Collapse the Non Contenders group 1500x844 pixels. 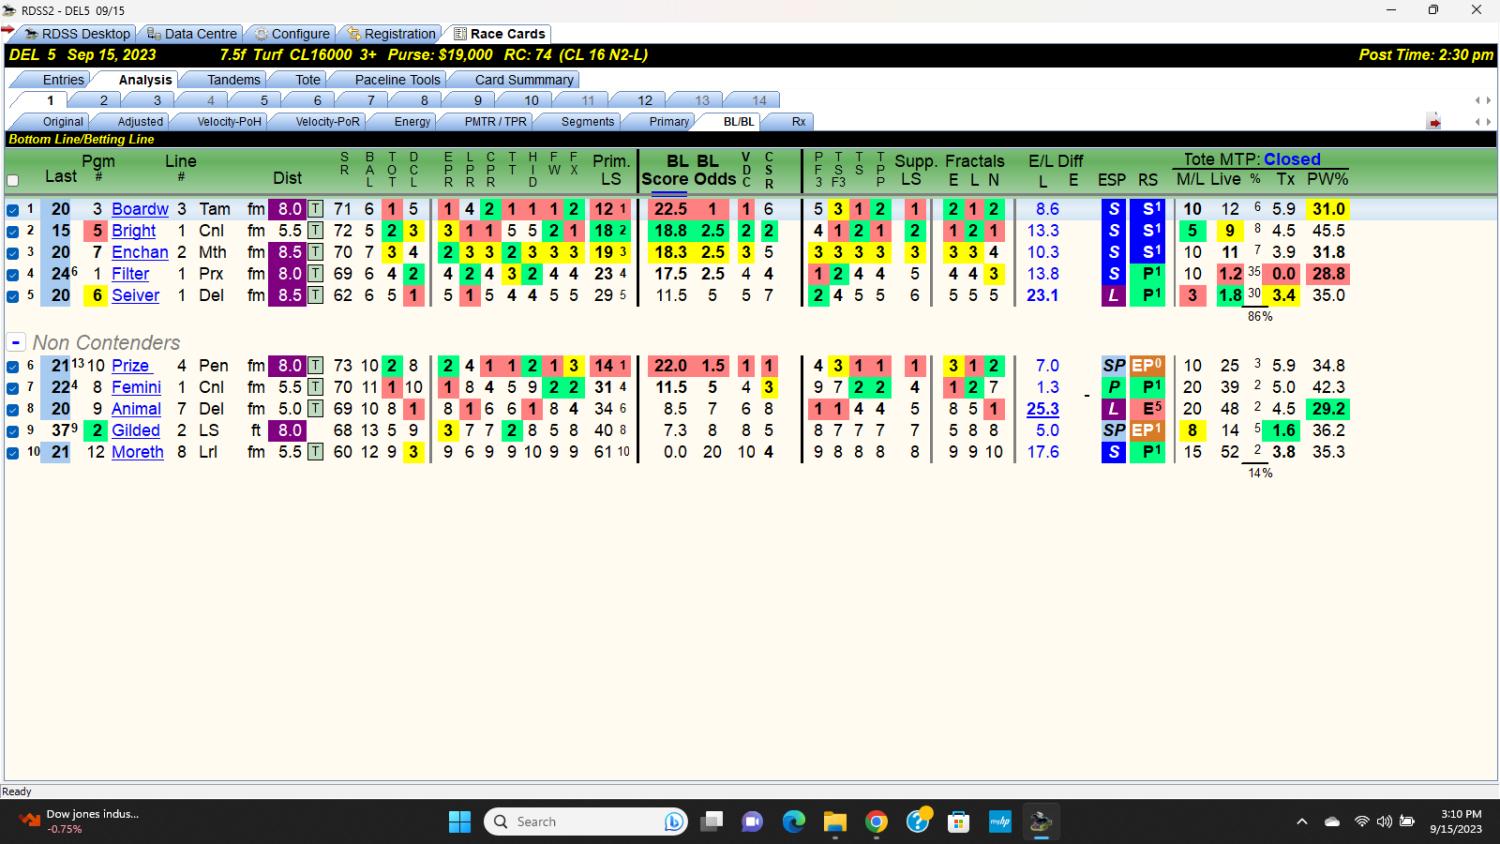(x=16, y=342)
